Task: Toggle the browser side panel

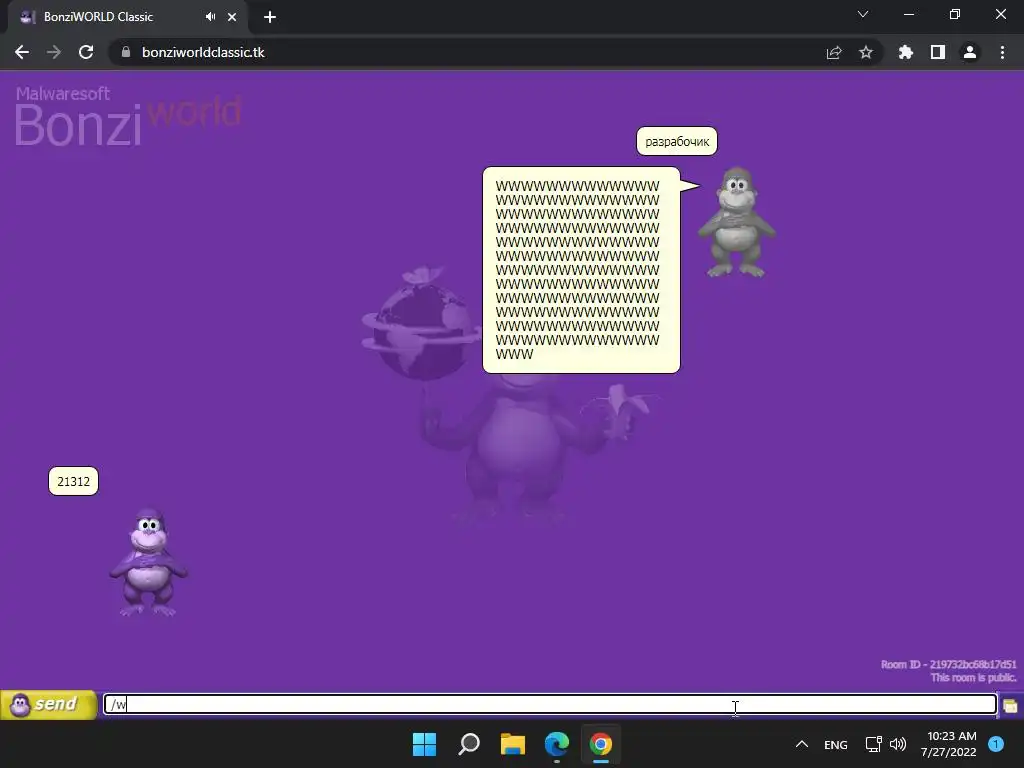Action: pos(938,52)
